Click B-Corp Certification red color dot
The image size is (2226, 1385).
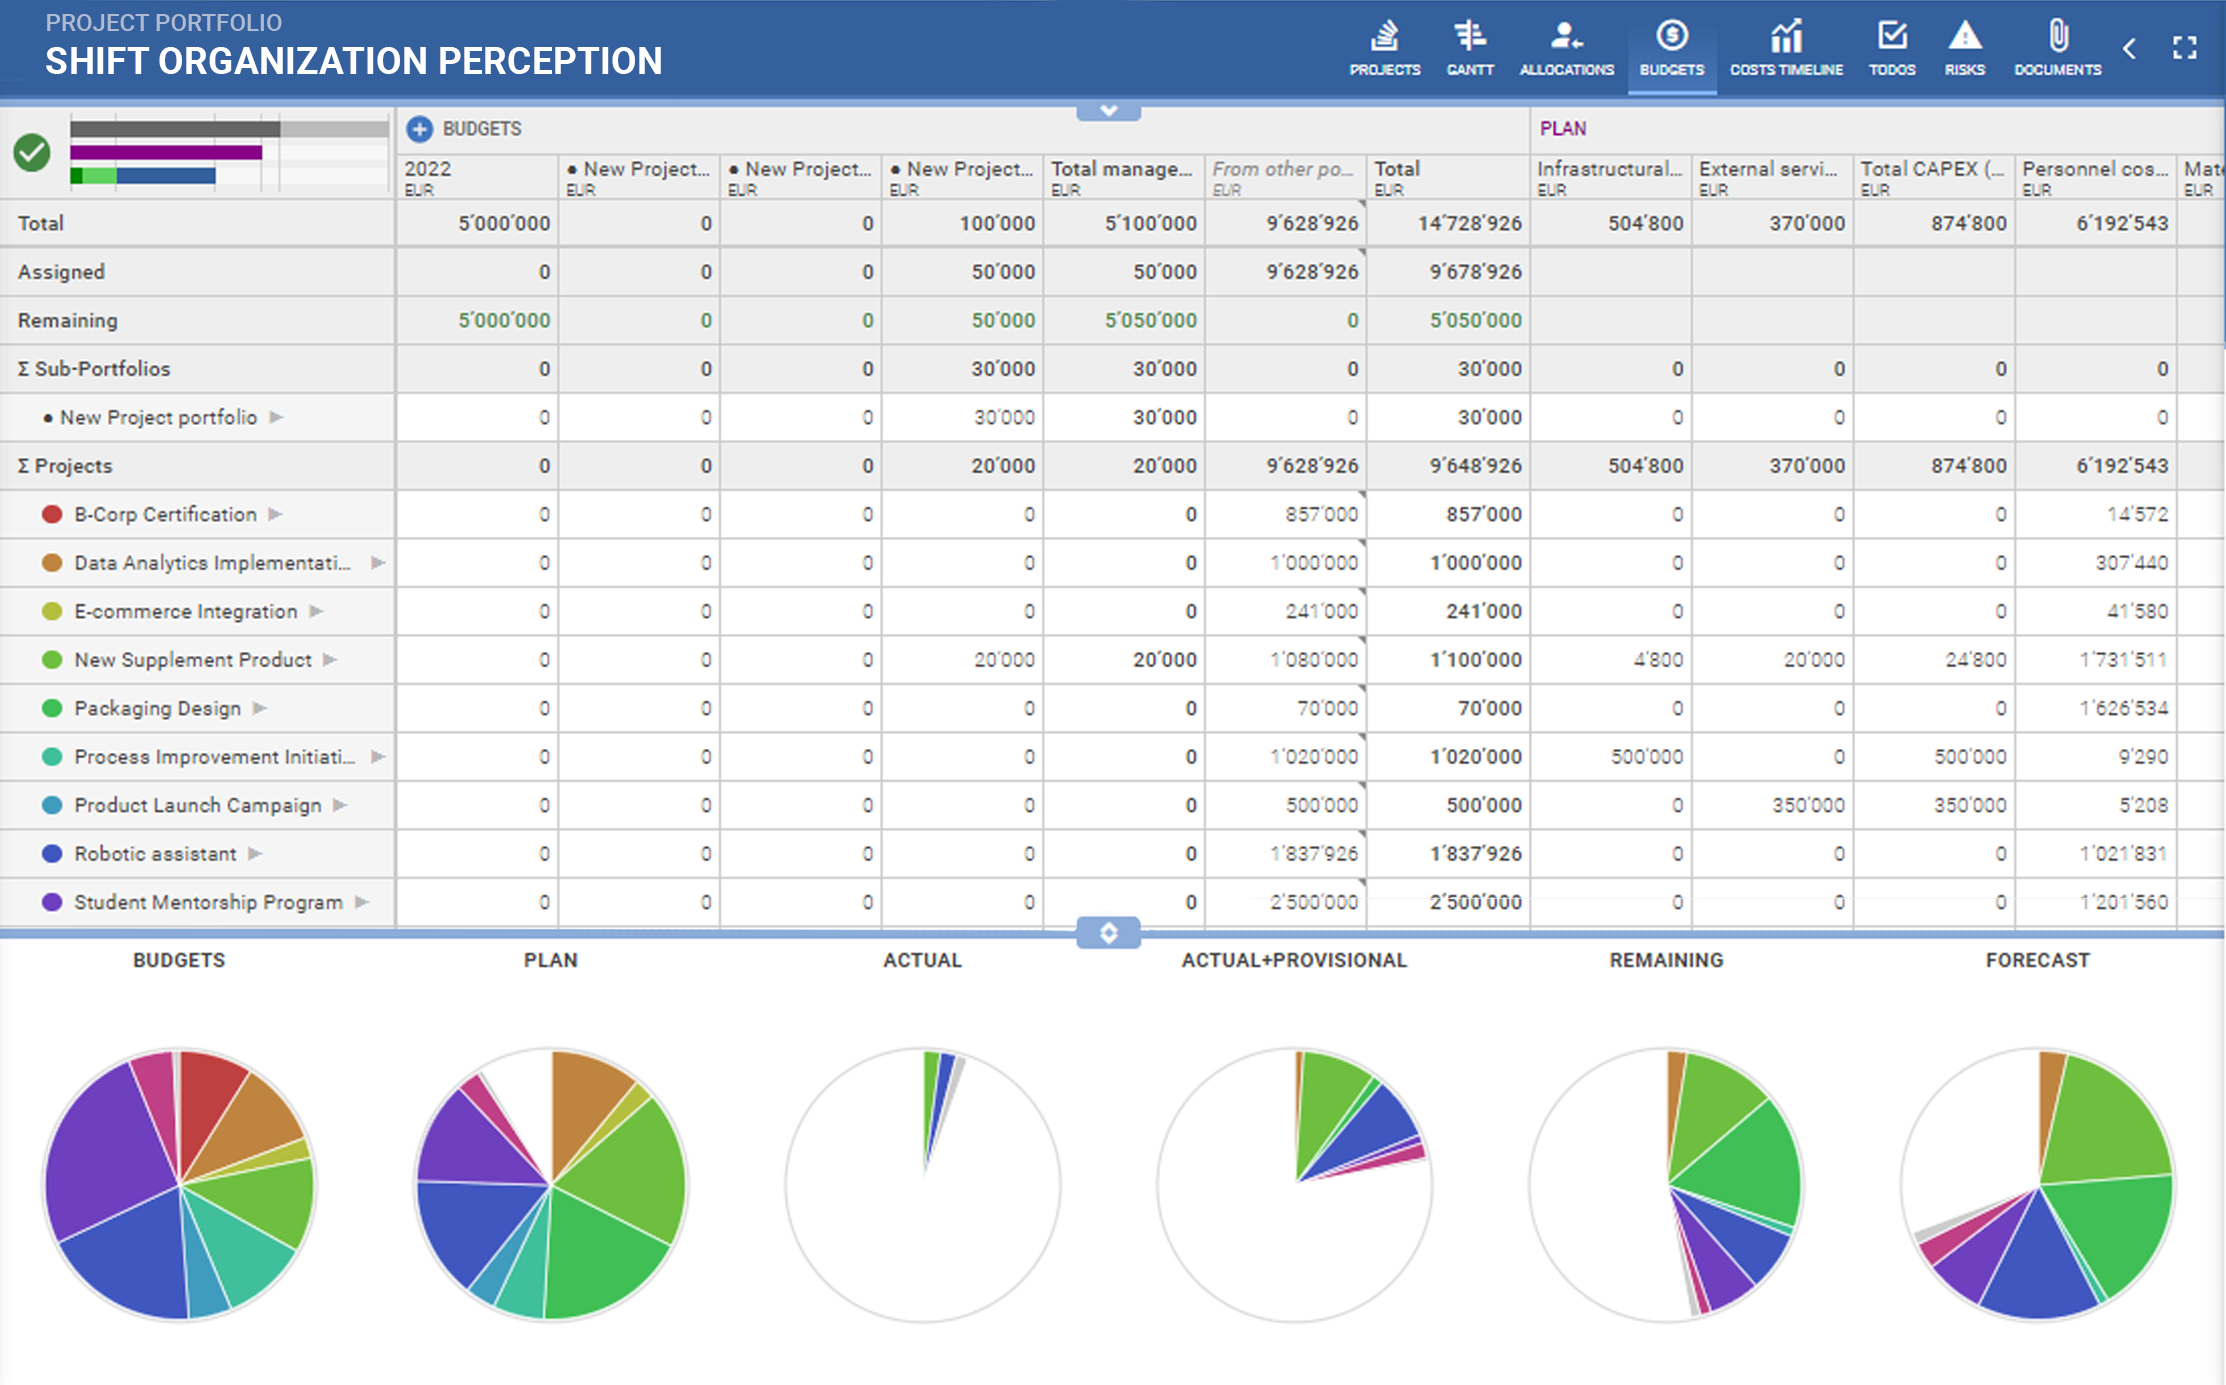pyautogui.click(x=52, y=514)
